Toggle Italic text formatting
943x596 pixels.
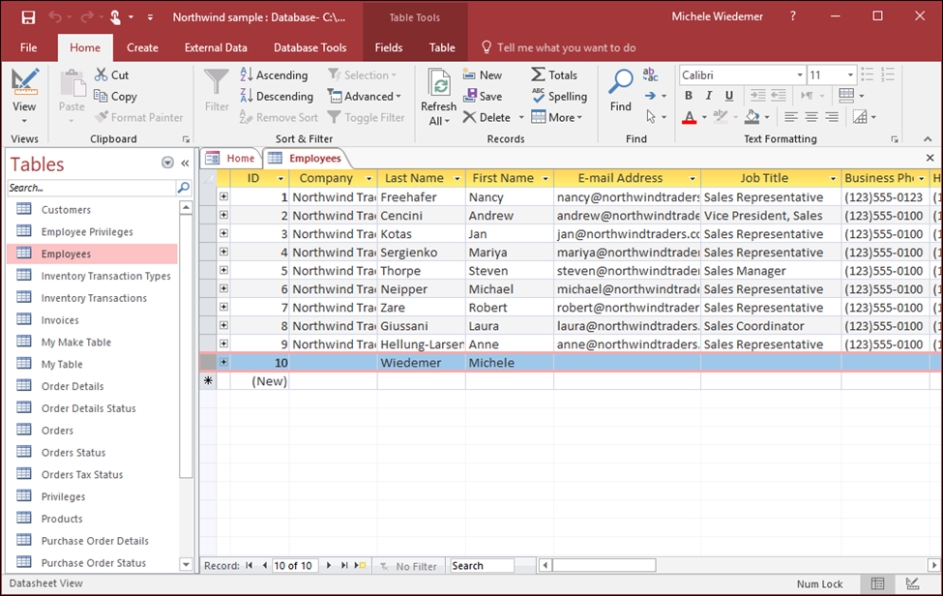pyautogui.click(x=708, y=96)
